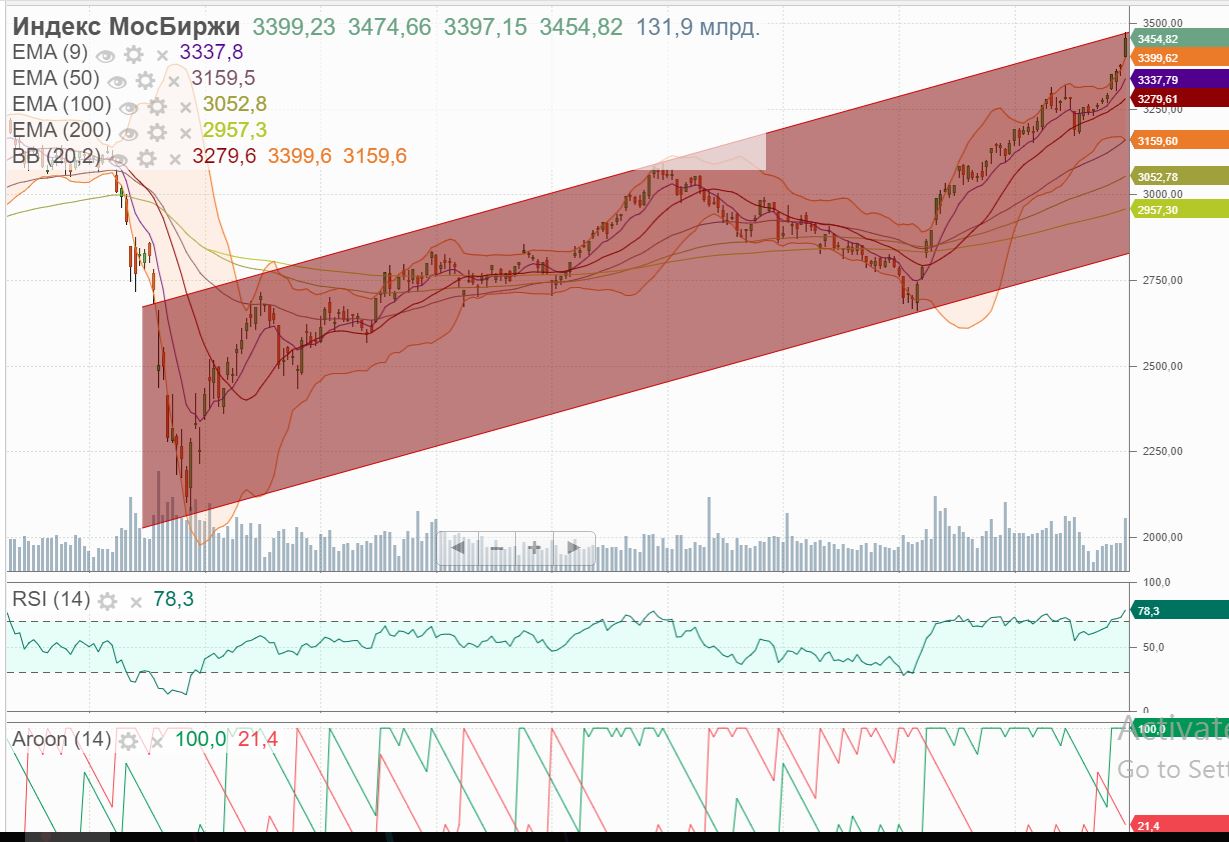Click the 3454,82 current price label on axis
The height and width of the screenshot is (842, 1229).
(x=1166, y=39)
